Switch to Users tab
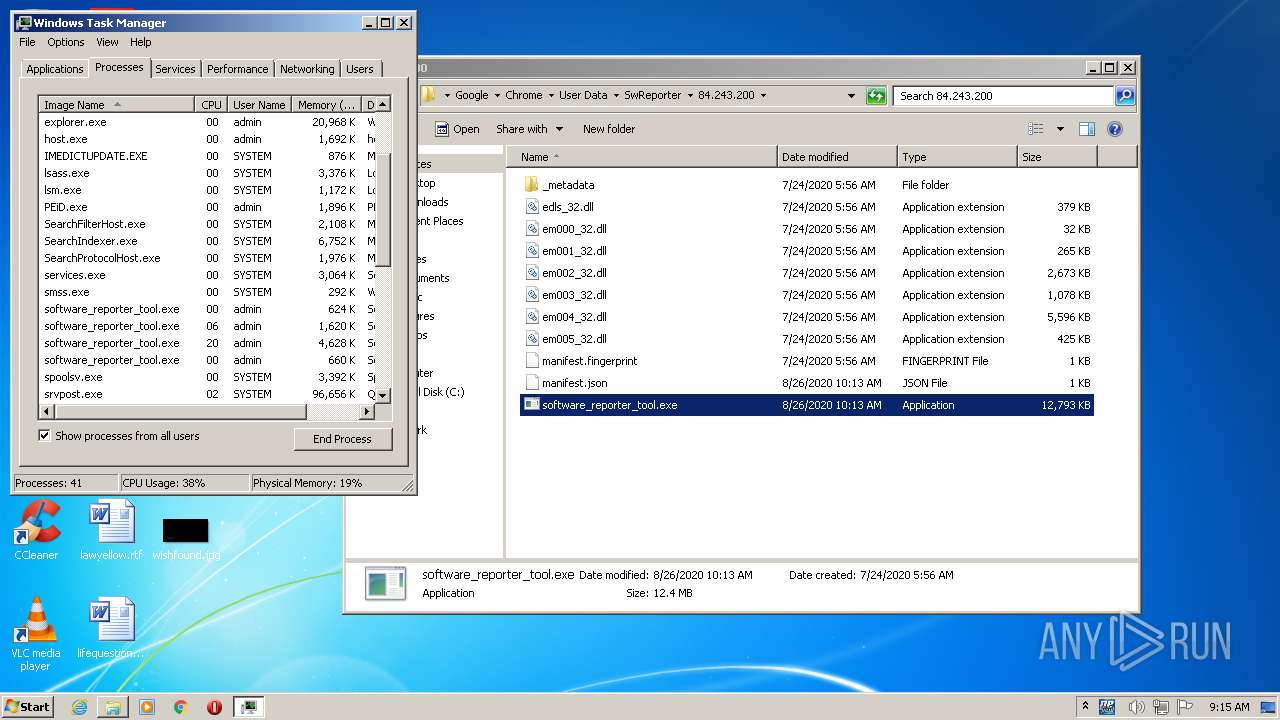The height and width of the screenshot is (720, 1280). (360, 69)
